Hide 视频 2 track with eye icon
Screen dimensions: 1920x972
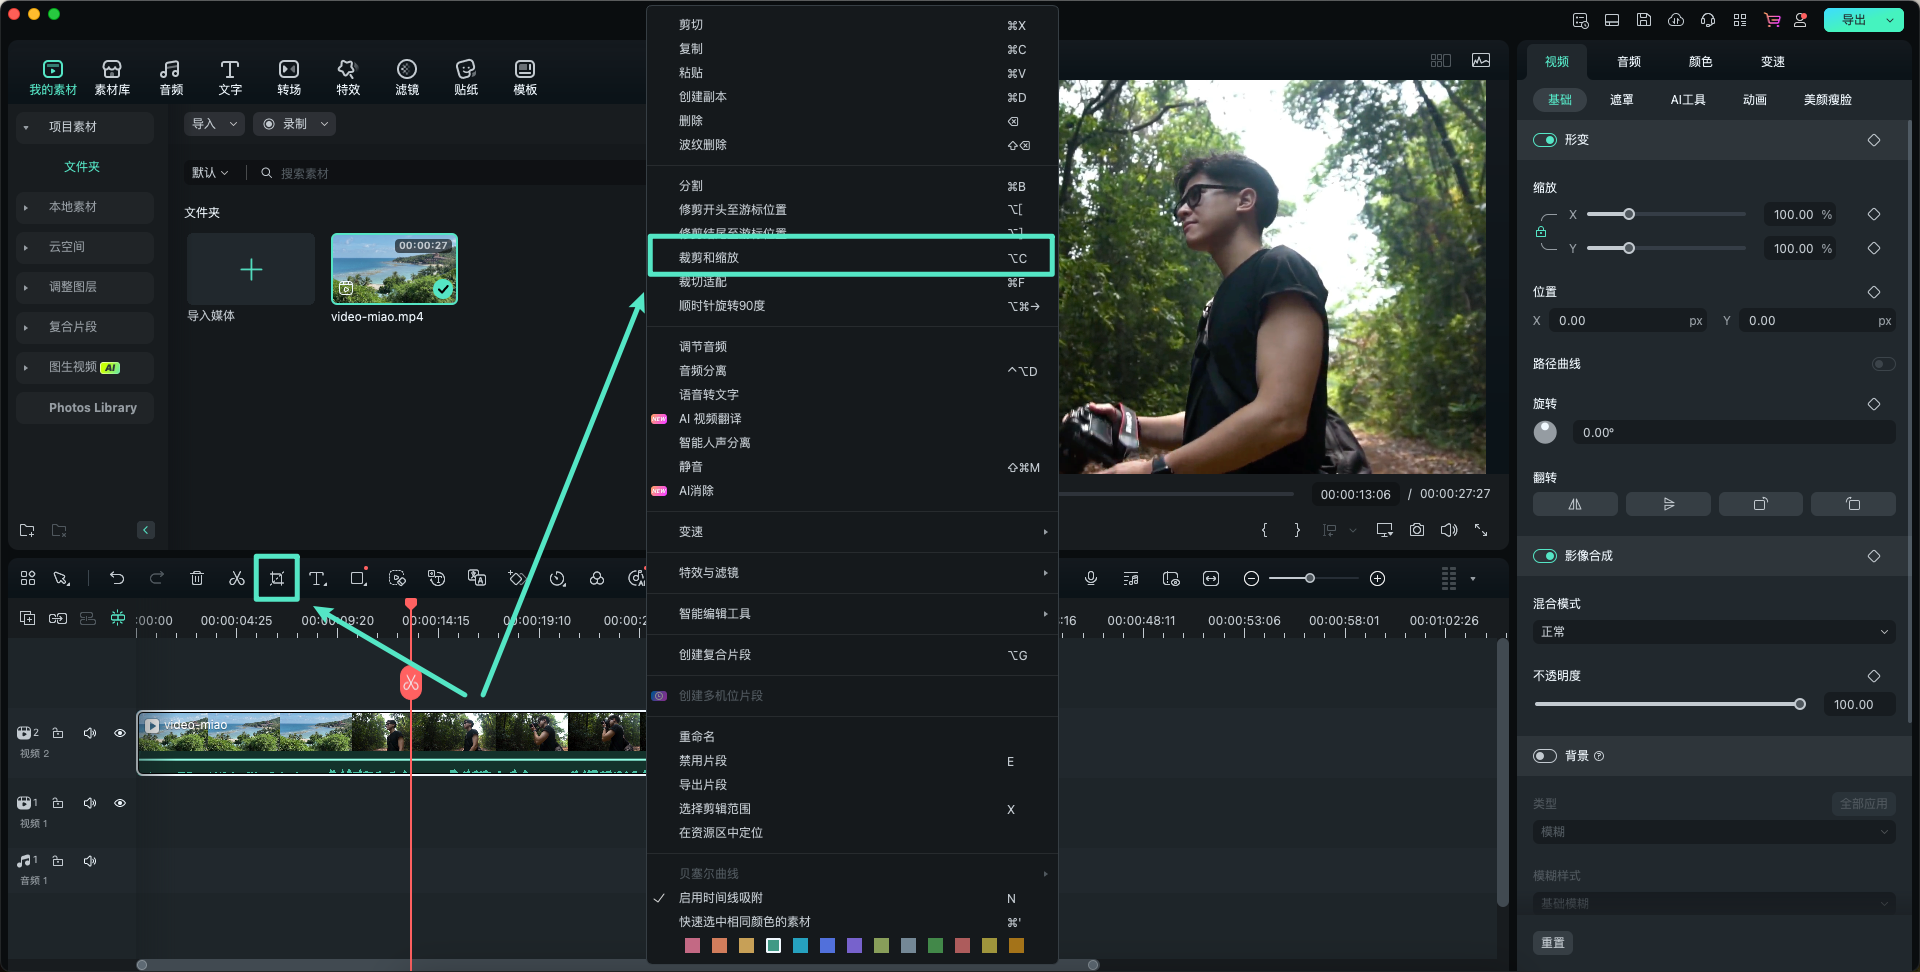(120, 734)
